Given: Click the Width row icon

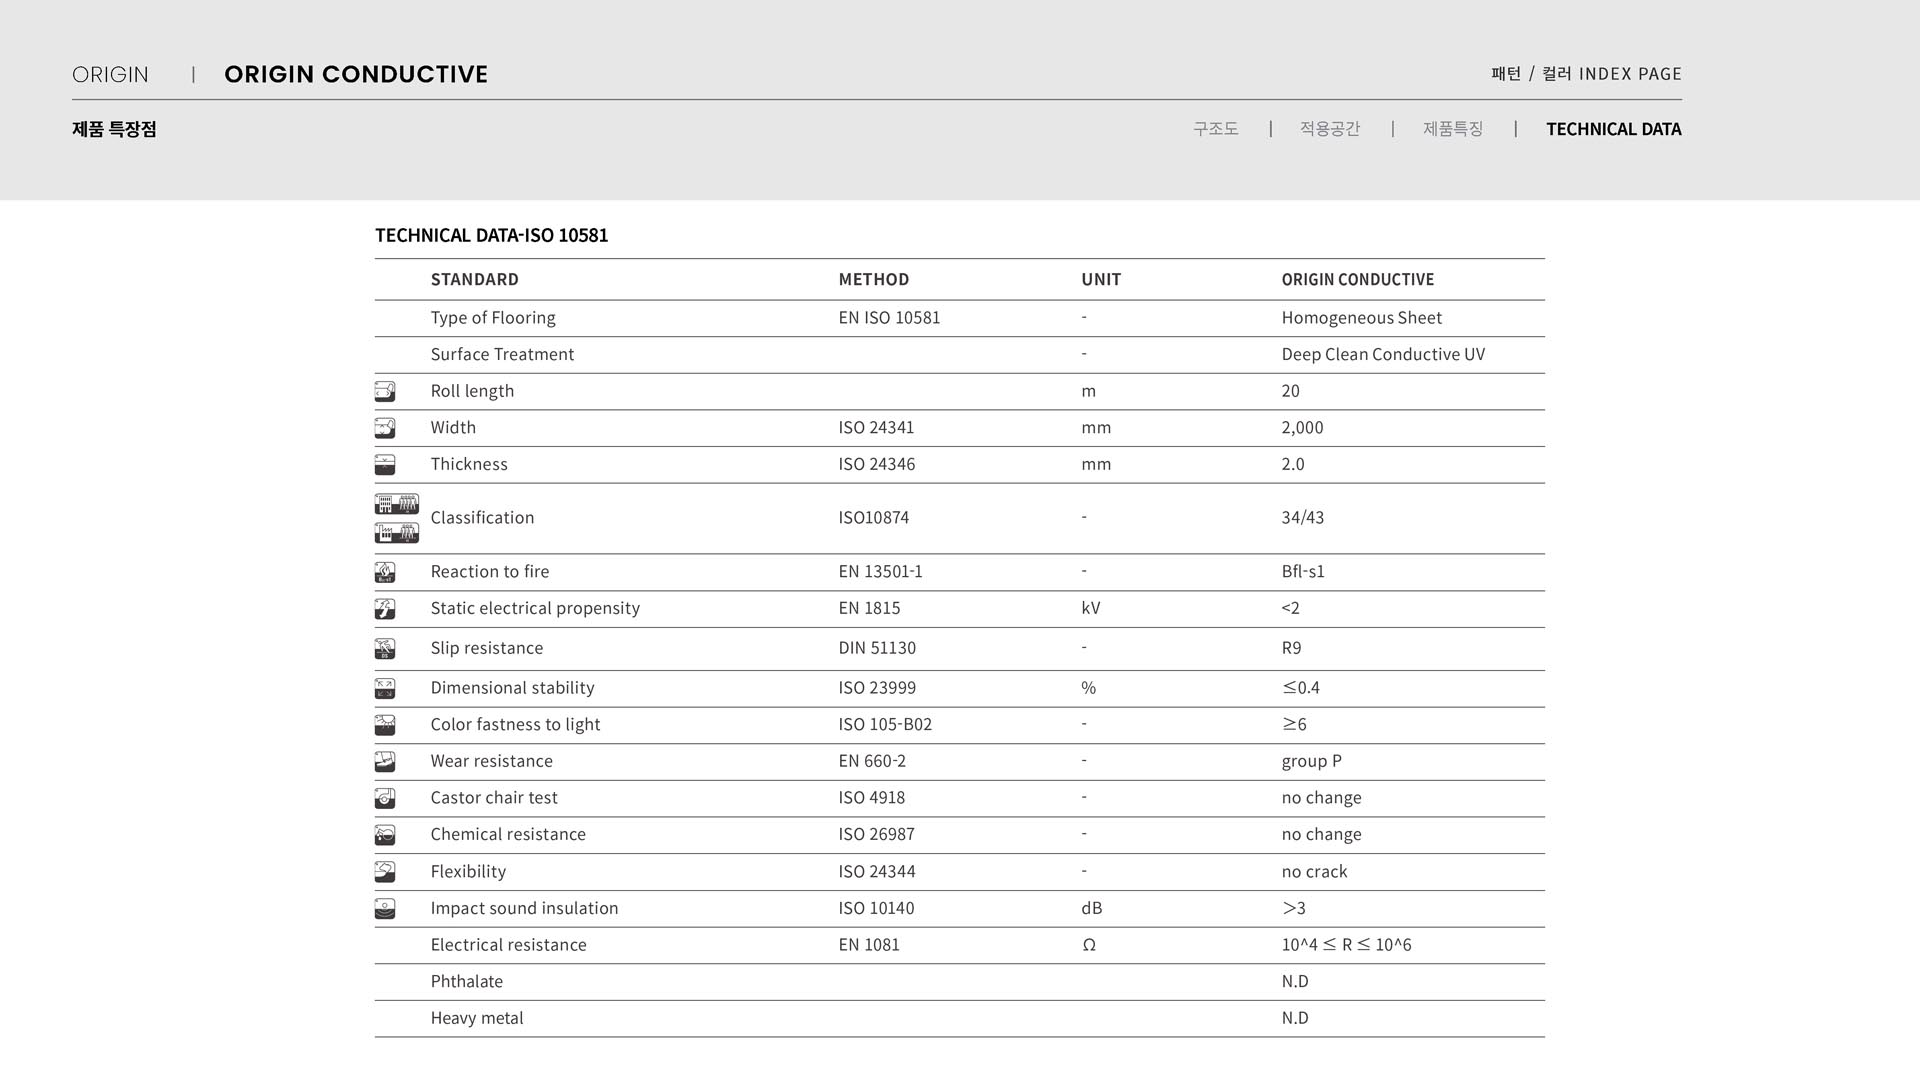Looking at the screenshot, I should 385,428.
